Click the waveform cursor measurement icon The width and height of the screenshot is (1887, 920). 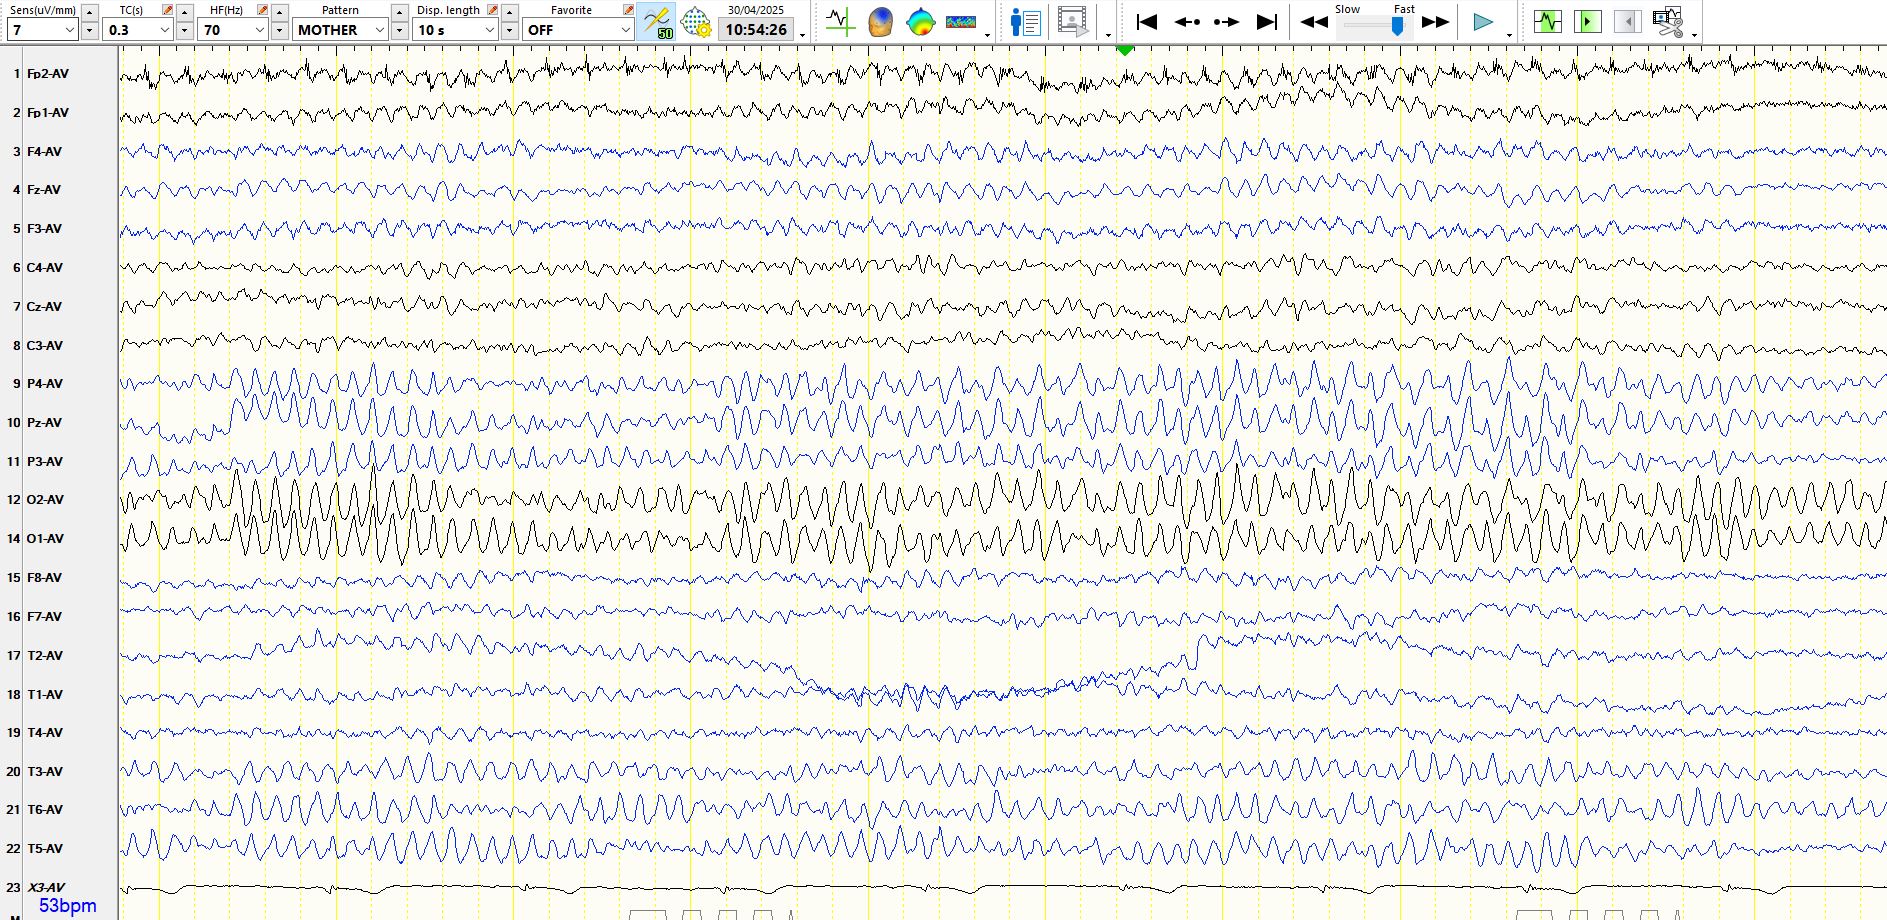(840, 22)
